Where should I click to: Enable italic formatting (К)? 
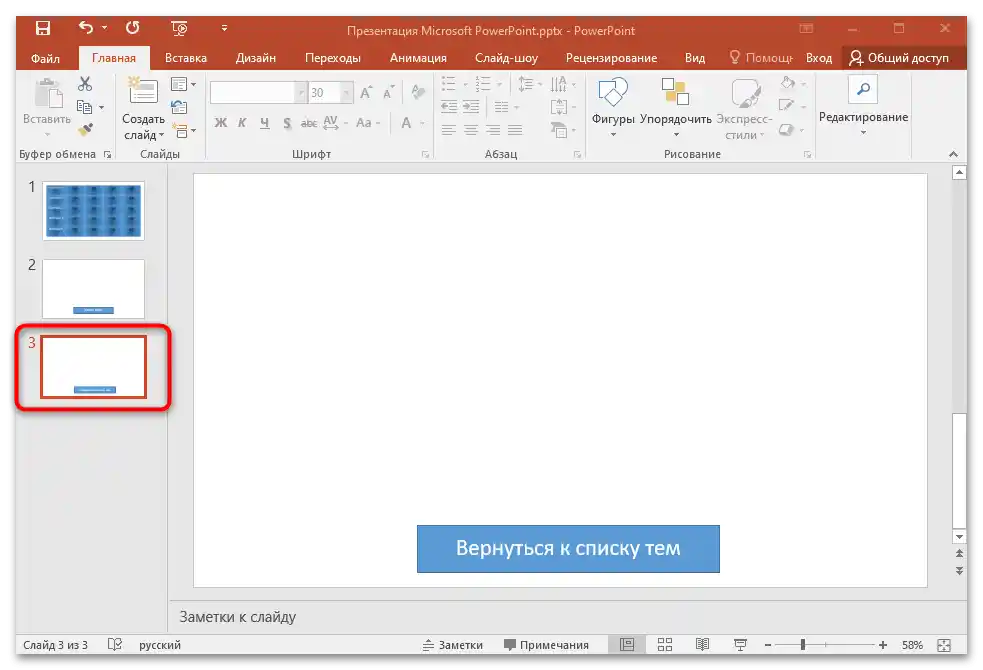[242, 123]
